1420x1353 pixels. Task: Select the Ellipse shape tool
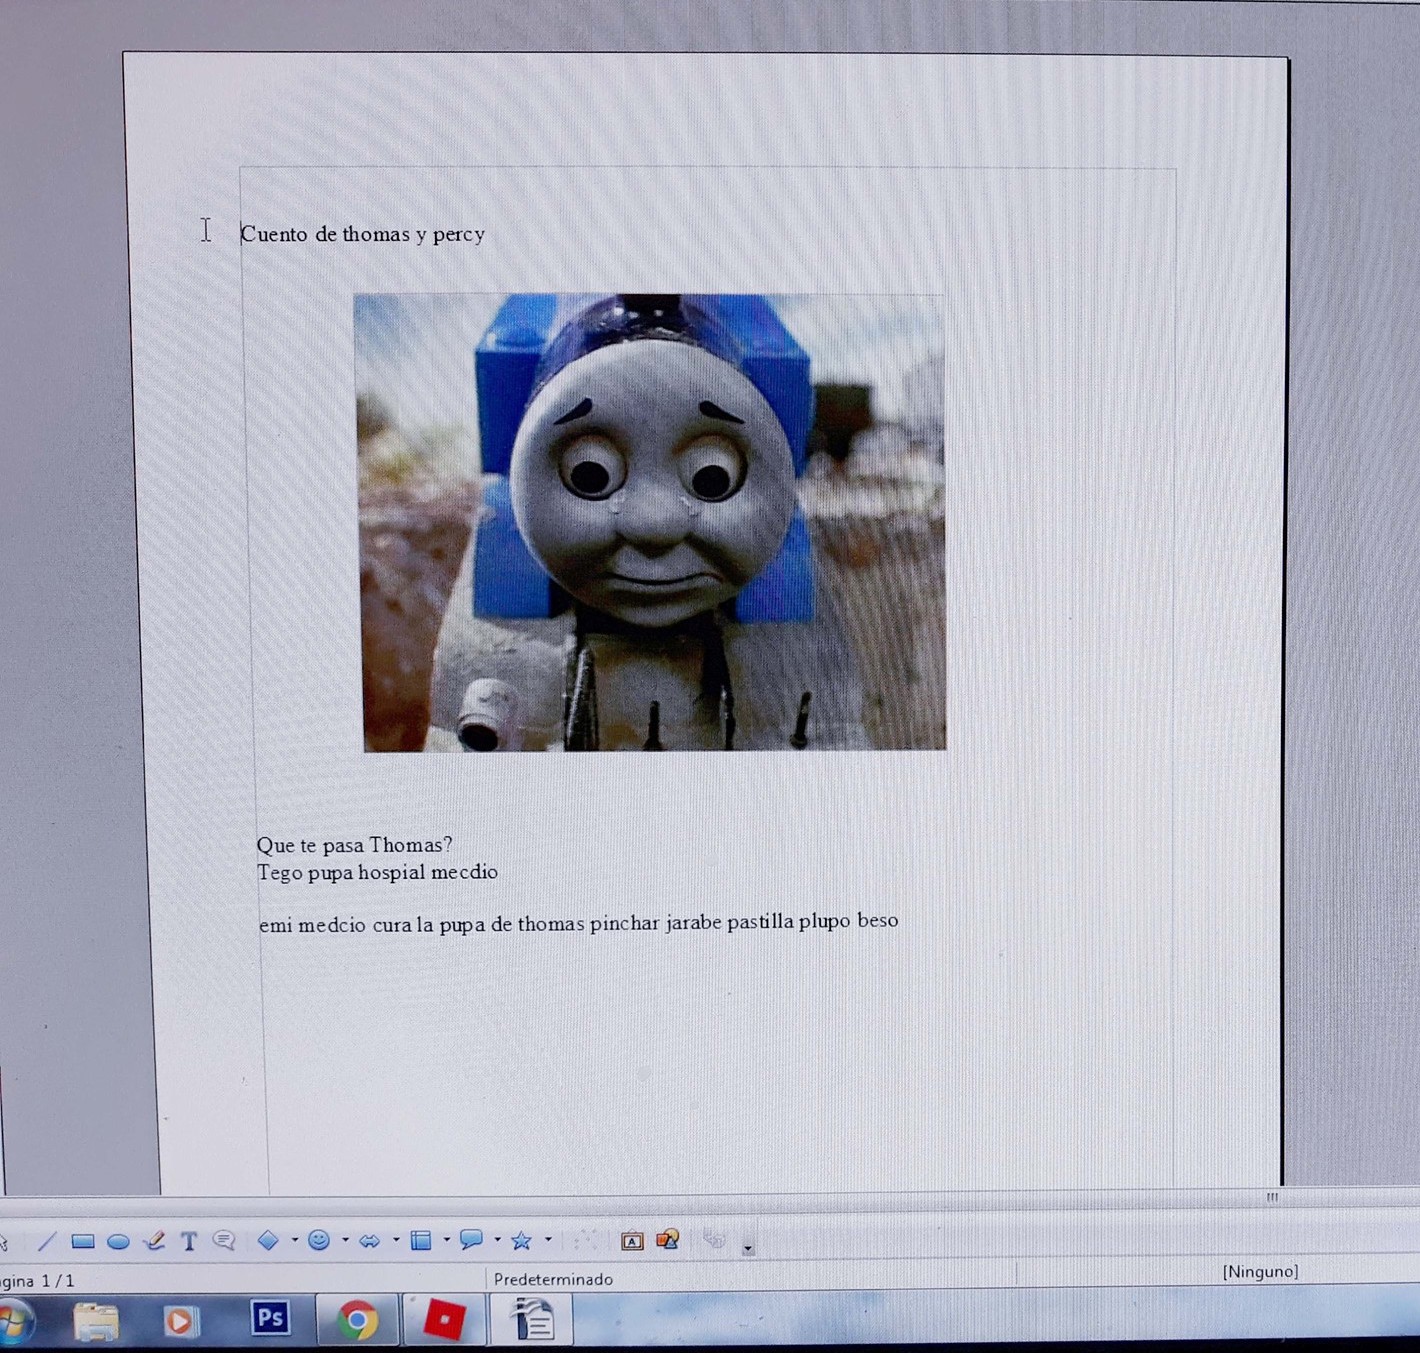[118, 1242]
